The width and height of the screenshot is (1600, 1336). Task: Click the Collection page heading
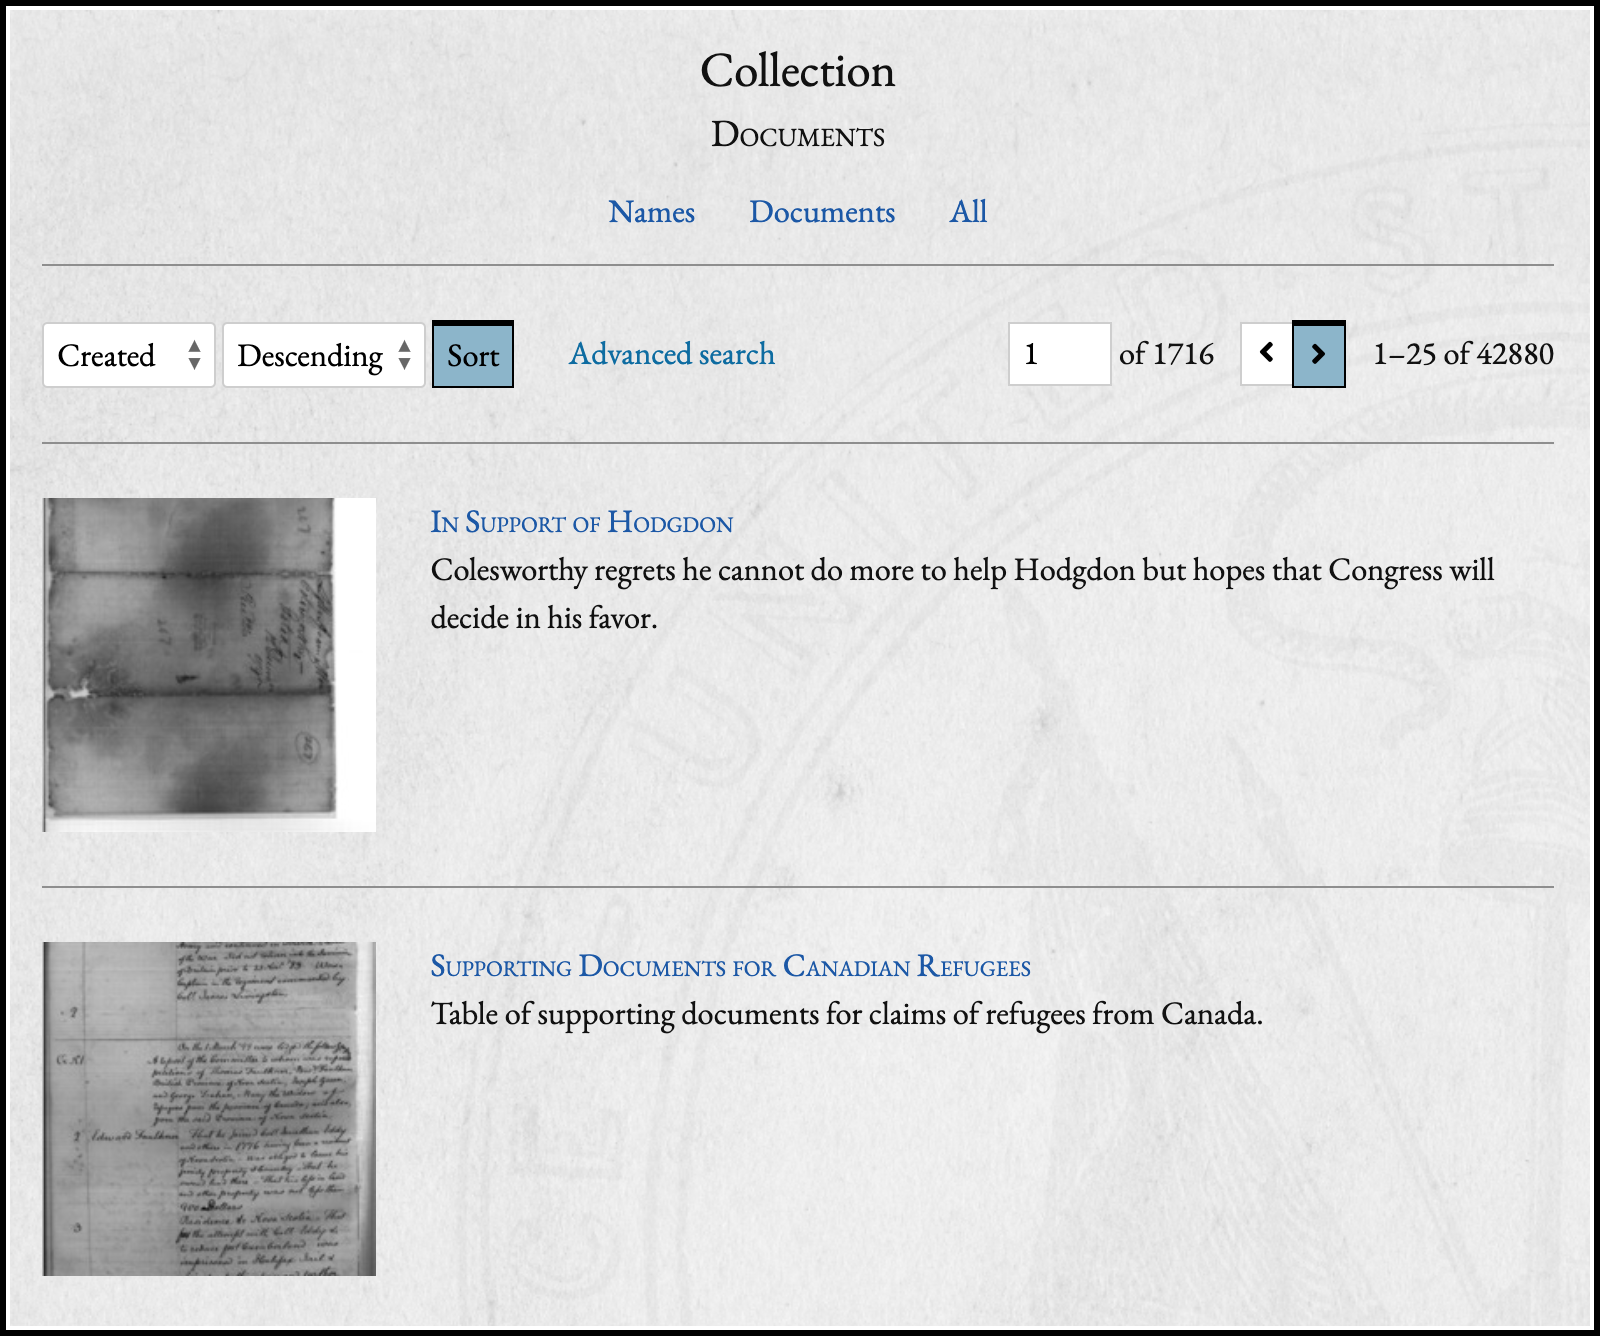pyautogui.click(x=798, y=70)
